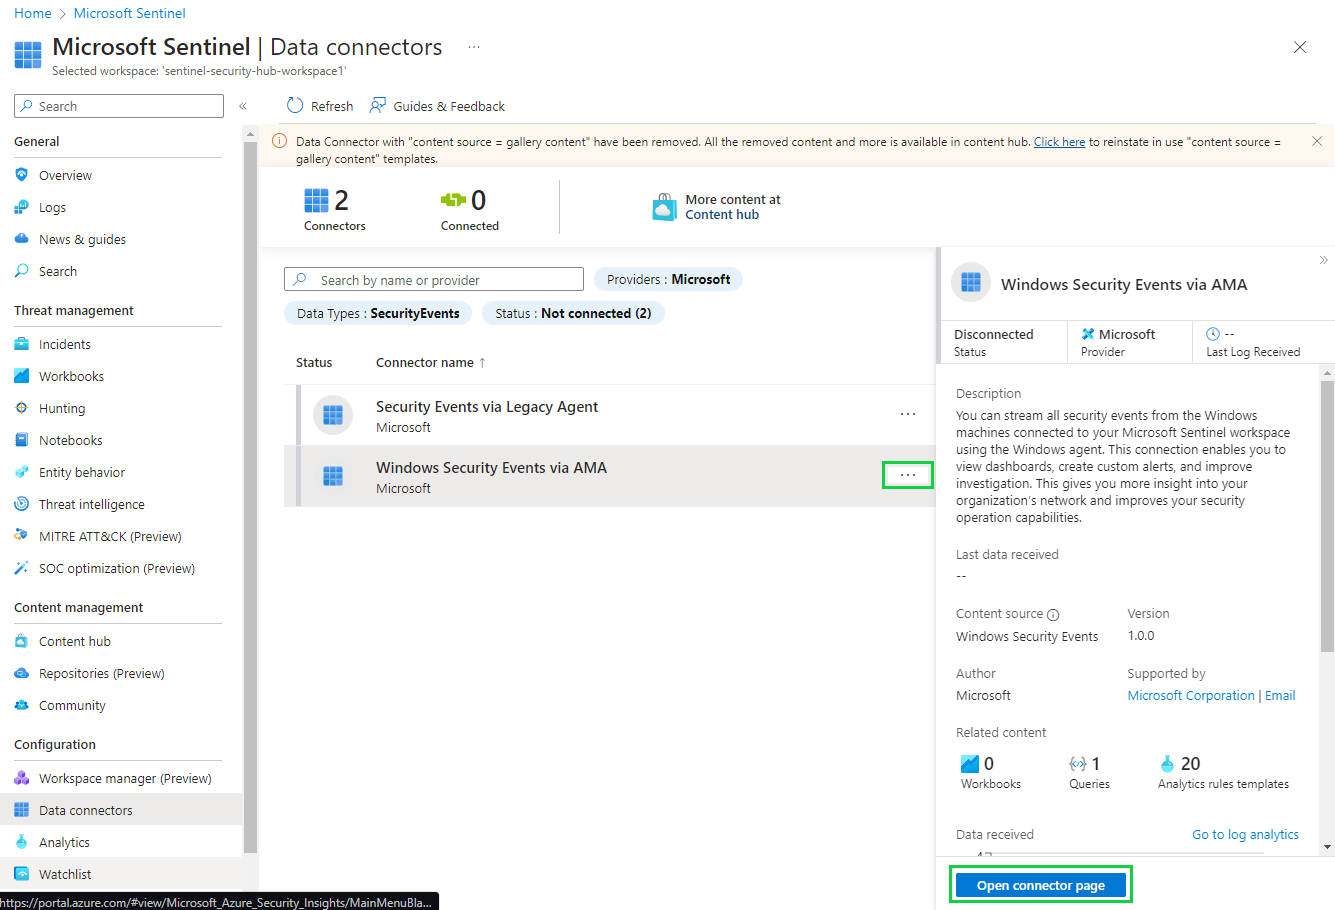Click the Refresh icon in toolbar
This screenshot has width=1335, height=910.
pos(295,106)
